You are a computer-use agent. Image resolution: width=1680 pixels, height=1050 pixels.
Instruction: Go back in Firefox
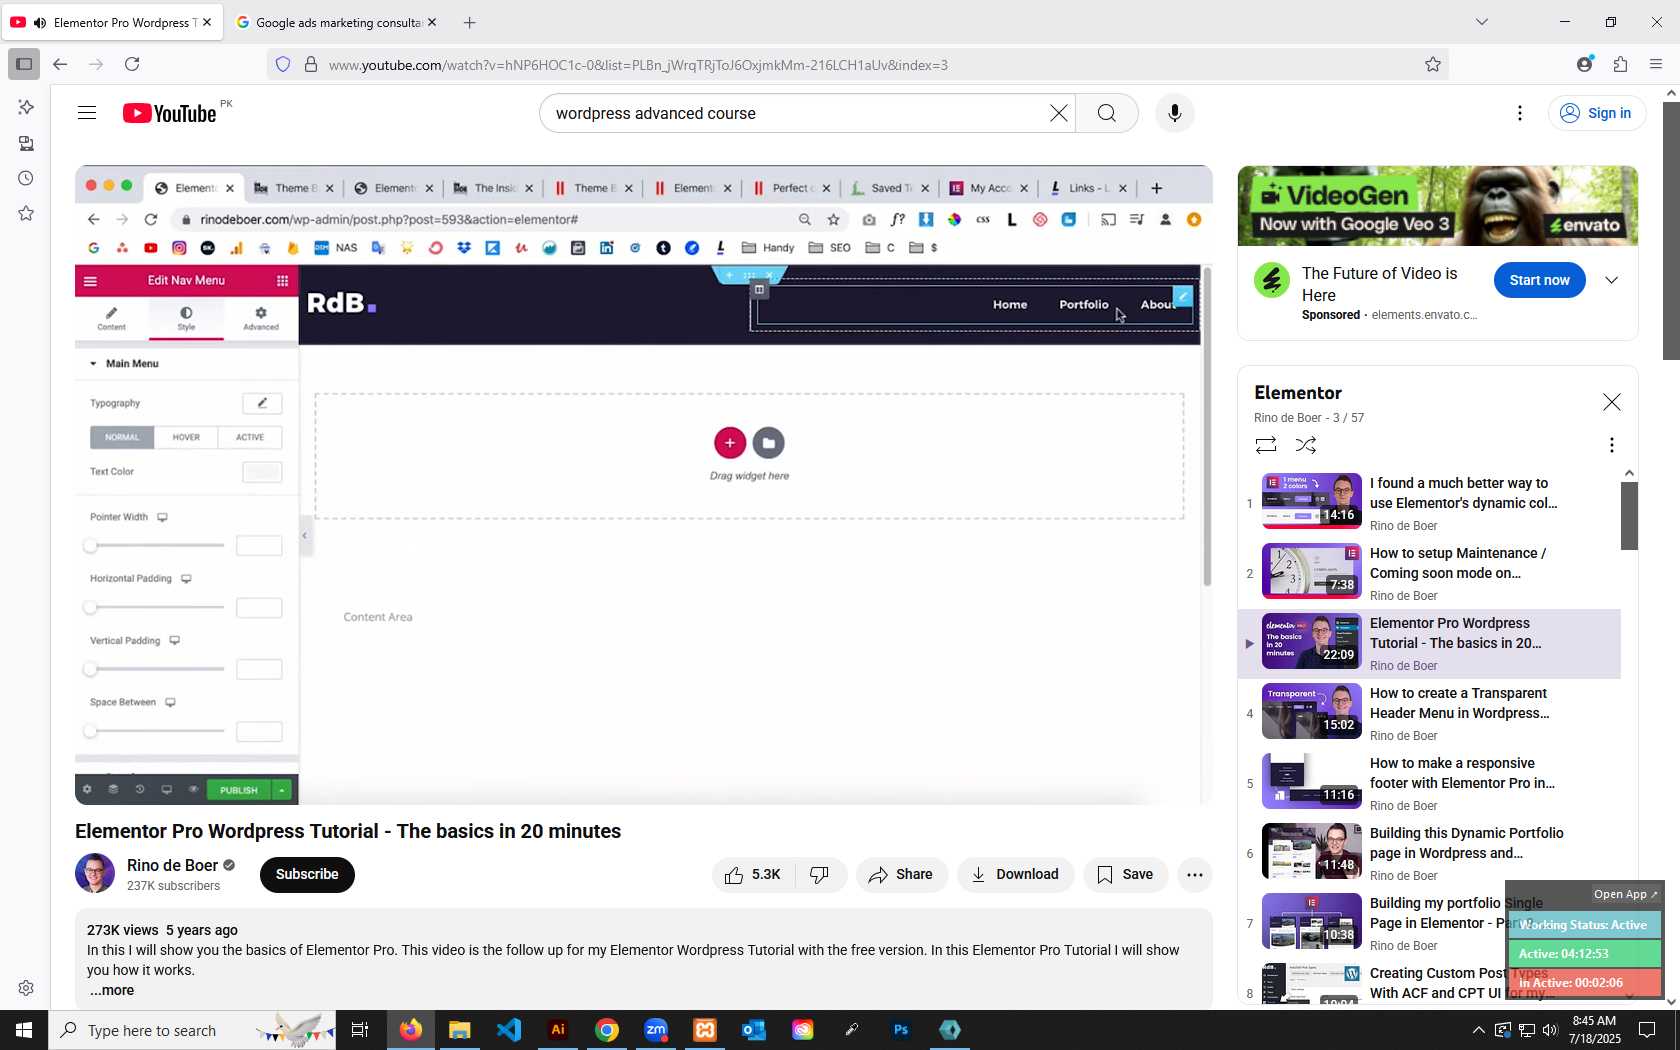coord(60,64)
